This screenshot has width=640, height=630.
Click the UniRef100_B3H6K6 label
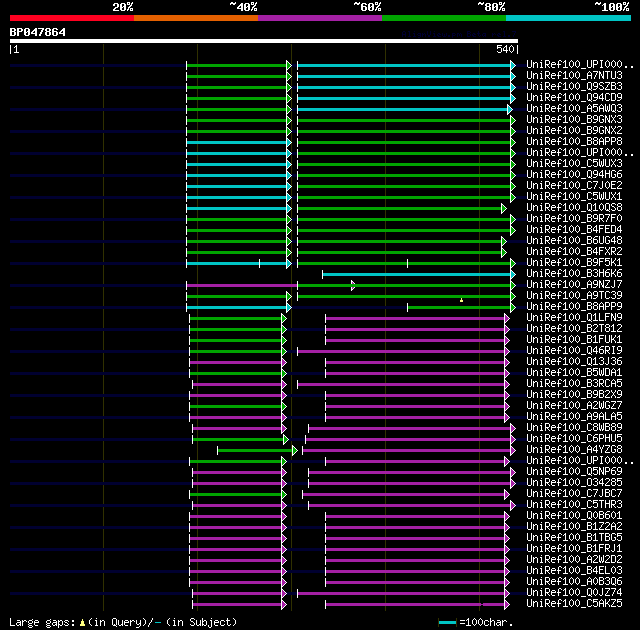click(x=574, y=274)
